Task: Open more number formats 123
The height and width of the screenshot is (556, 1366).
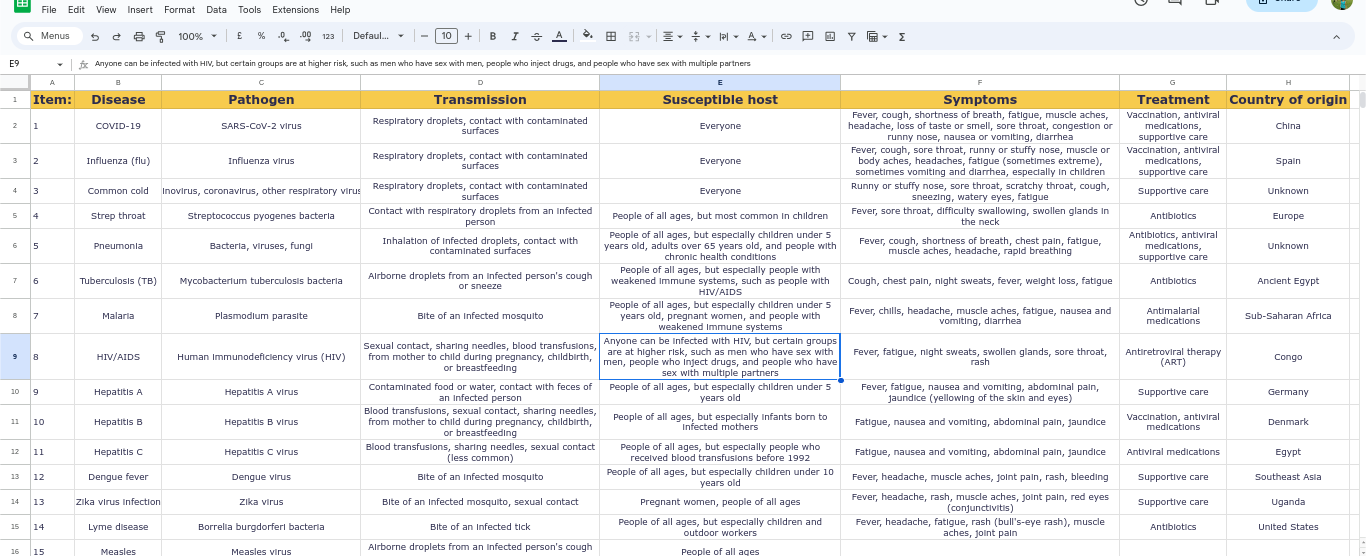Action: [328, 36]
